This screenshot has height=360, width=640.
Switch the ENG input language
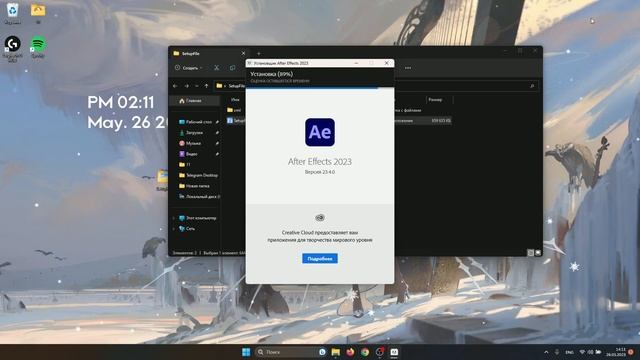point(569,352)
